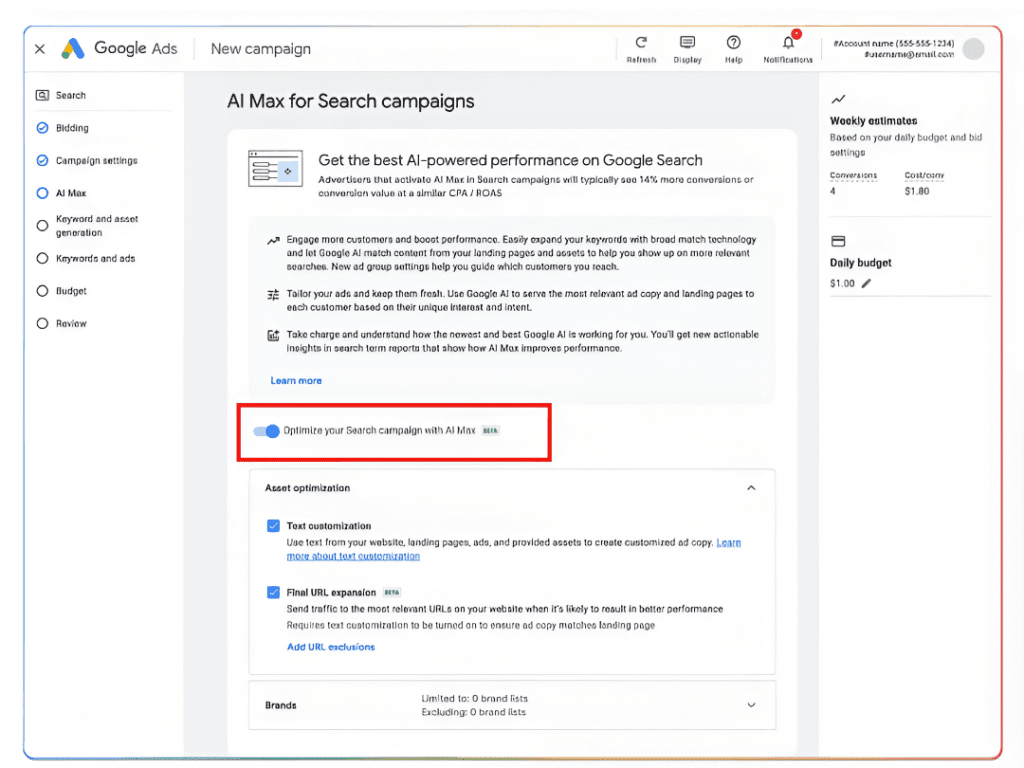Click the Conversions estimate label

[x=853, y=176]
